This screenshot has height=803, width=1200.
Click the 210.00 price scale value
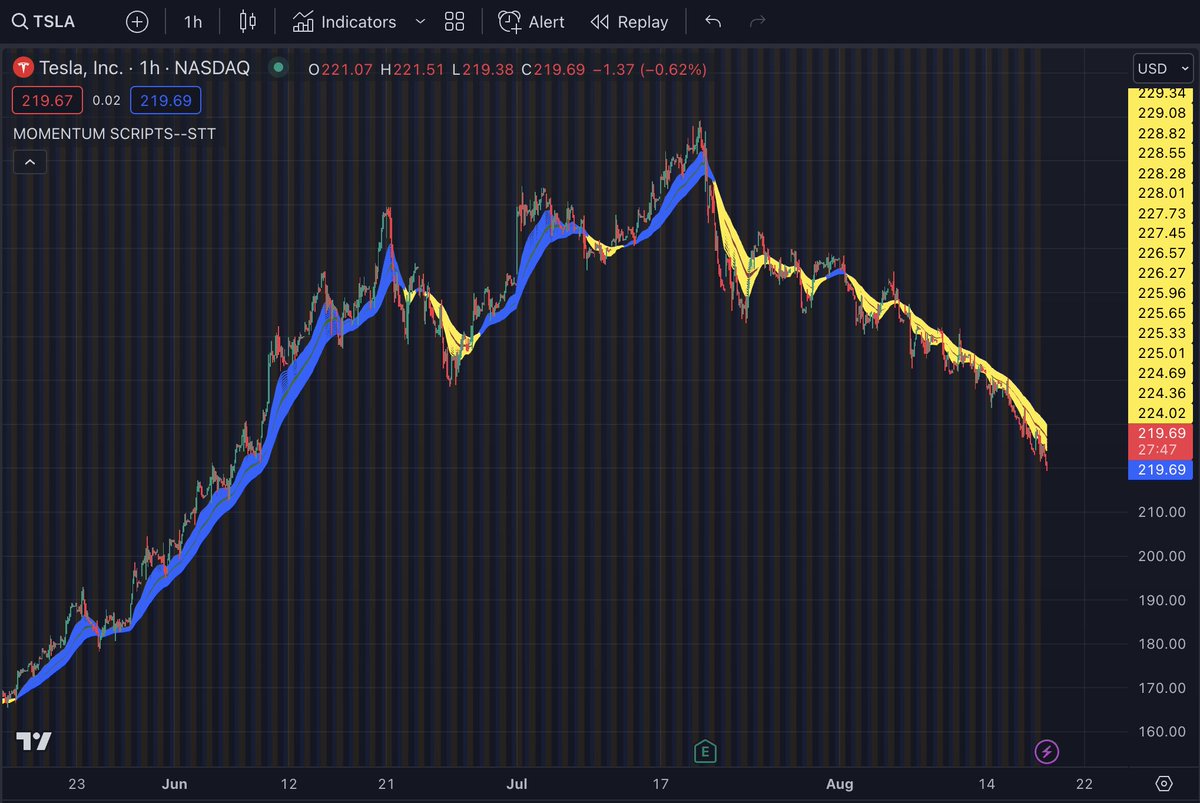(1161, 512)
